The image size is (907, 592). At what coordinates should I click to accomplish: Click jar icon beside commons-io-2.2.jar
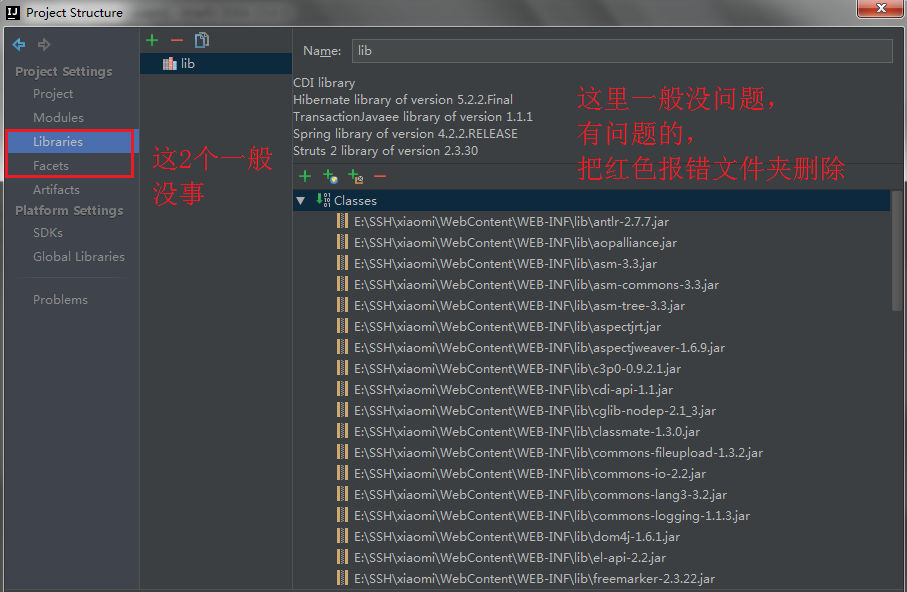tap(342, 473)
